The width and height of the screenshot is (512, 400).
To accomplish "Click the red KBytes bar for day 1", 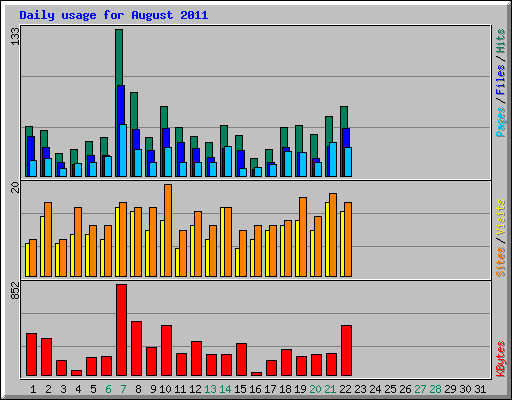I will [32, 354].
